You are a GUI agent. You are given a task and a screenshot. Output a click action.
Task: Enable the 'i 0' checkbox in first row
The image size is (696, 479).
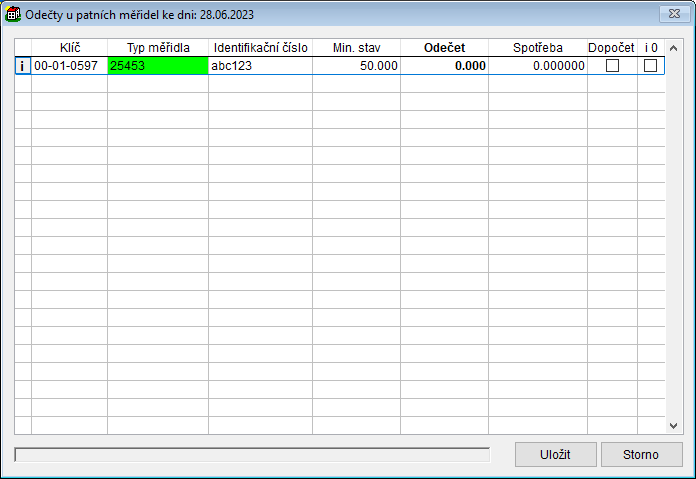(x=651, y=66)
